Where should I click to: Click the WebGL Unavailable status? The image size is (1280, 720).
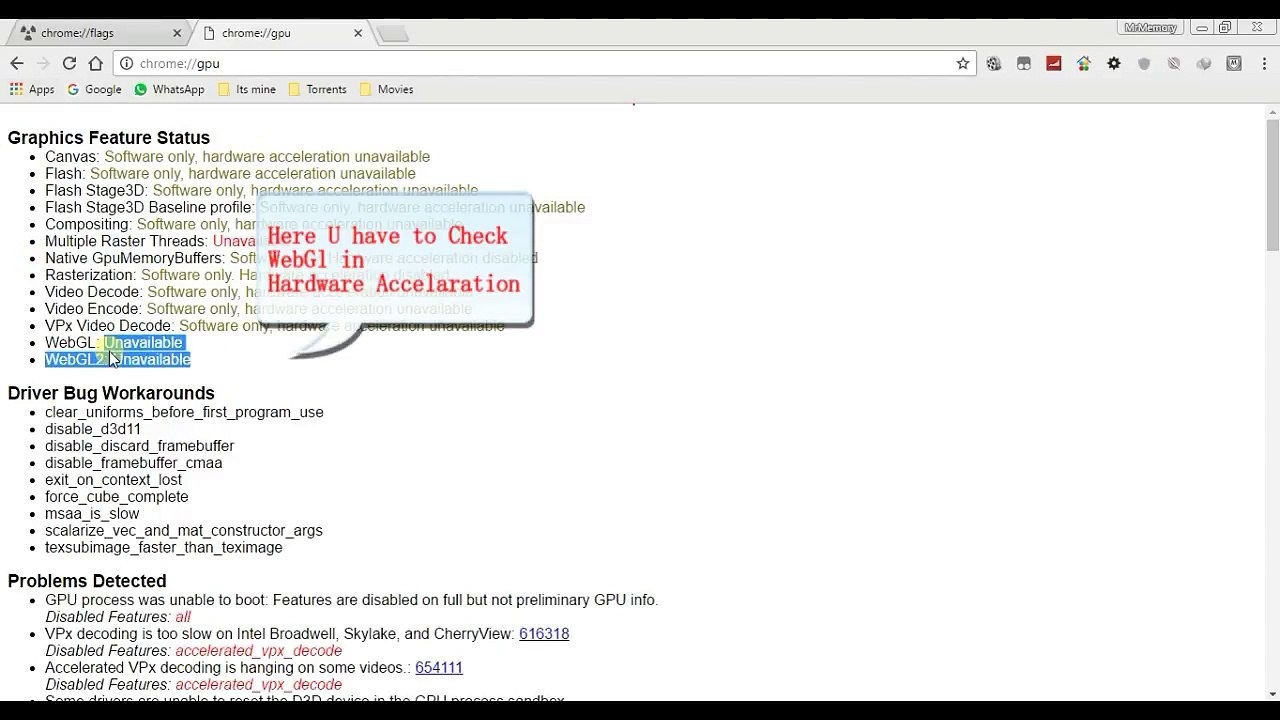coord(143,343)
